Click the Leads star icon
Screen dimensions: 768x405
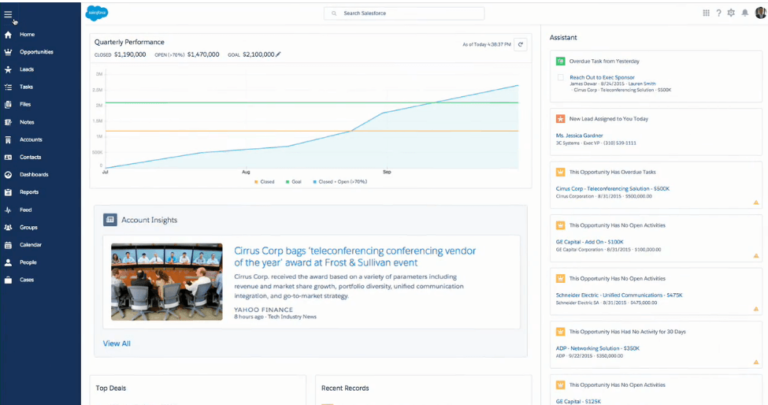click(x=8, y=70)
